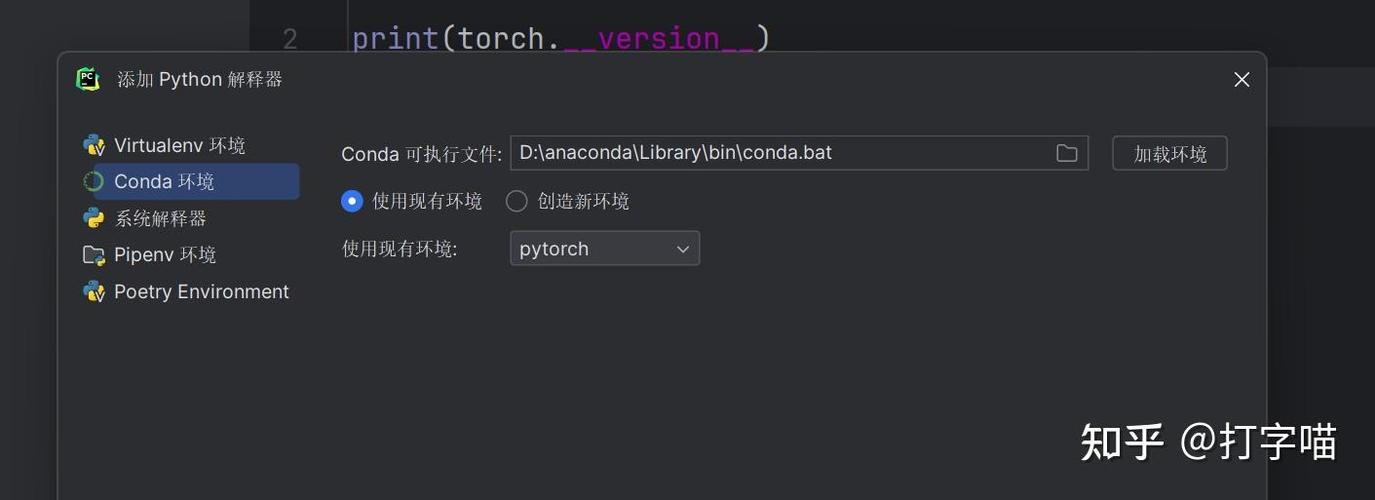This screenshot has height=500, width=1375.
Task: Go to Pipenv 环境 text label
Action: coord(165,255)
